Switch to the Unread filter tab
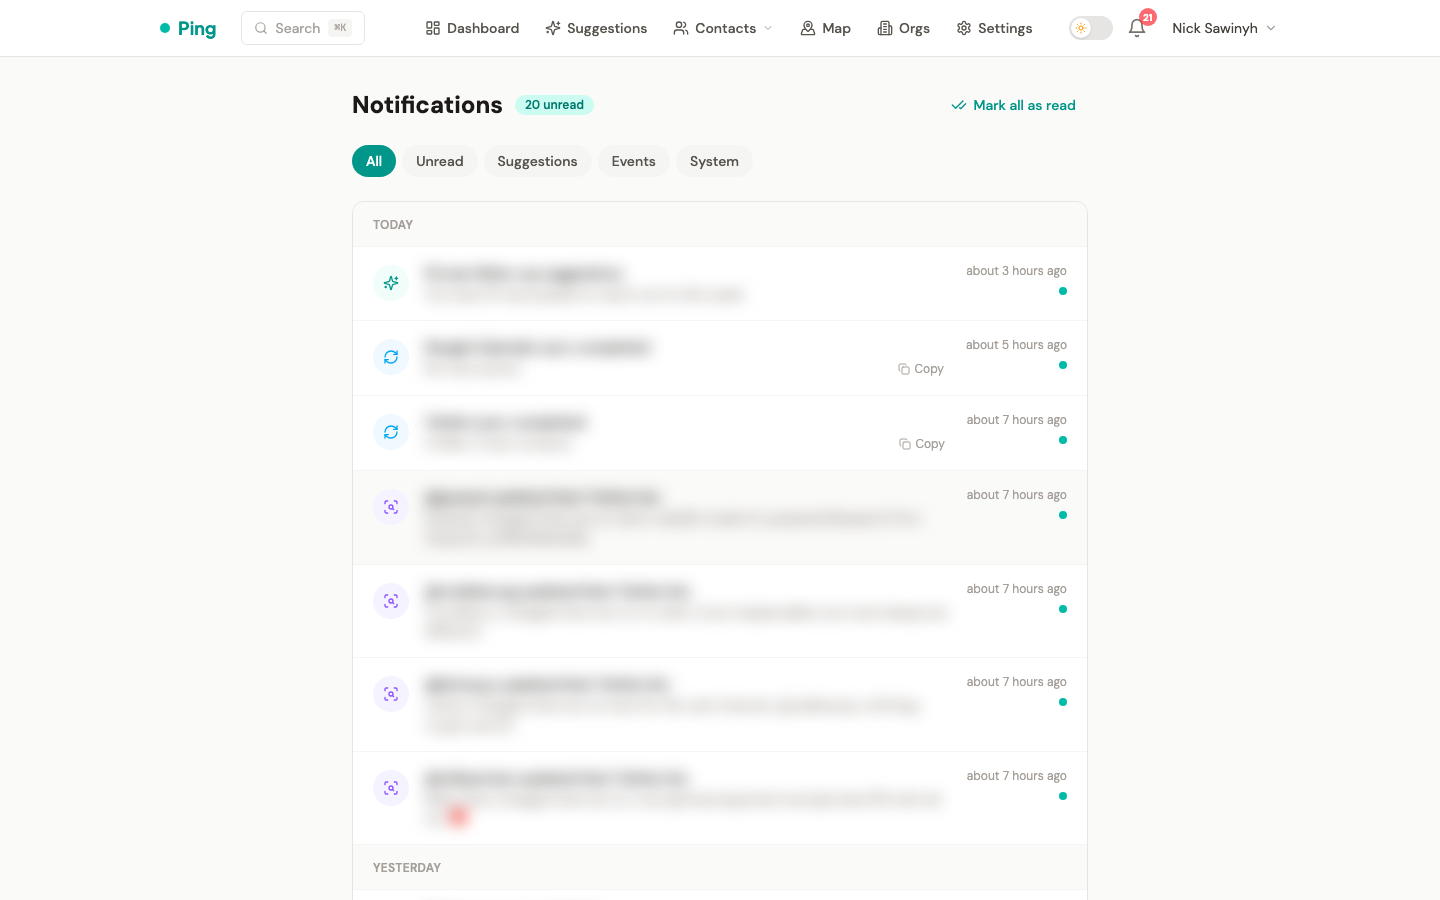Image resolution: width=1440 pixels, height=900 pixels. (440, 161)
